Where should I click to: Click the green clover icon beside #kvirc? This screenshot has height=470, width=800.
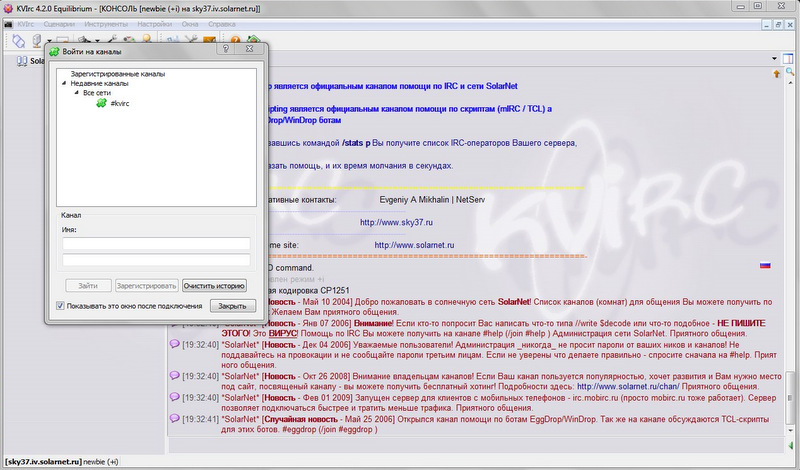[x=102, y=103]
